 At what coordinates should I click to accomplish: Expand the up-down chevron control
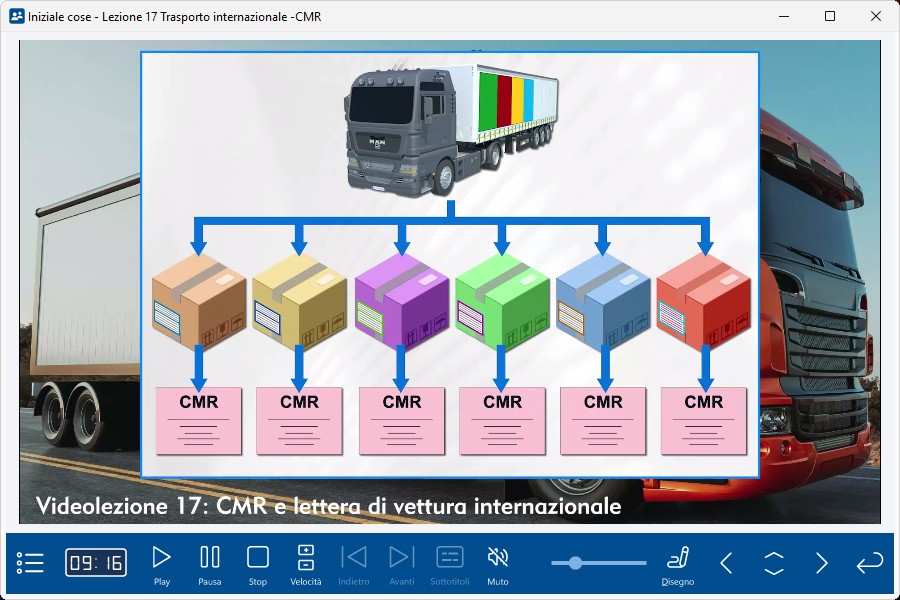point(774,563)
